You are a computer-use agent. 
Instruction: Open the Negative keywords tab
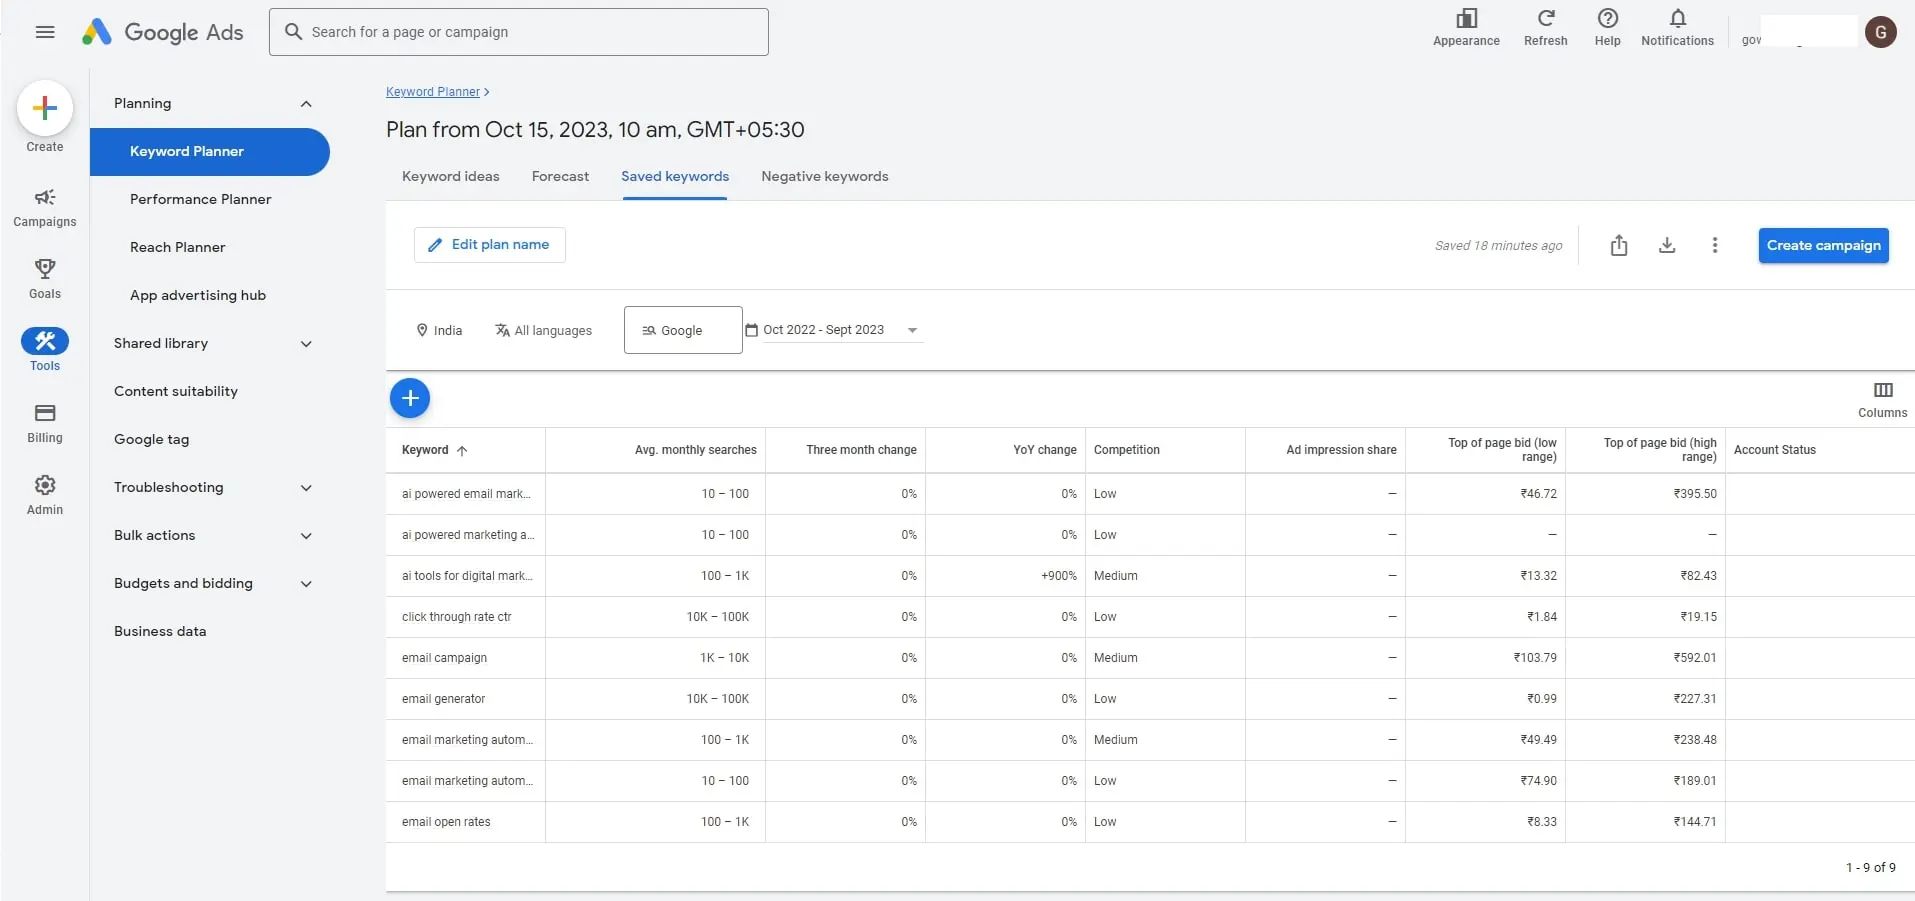tap(824, 176)
